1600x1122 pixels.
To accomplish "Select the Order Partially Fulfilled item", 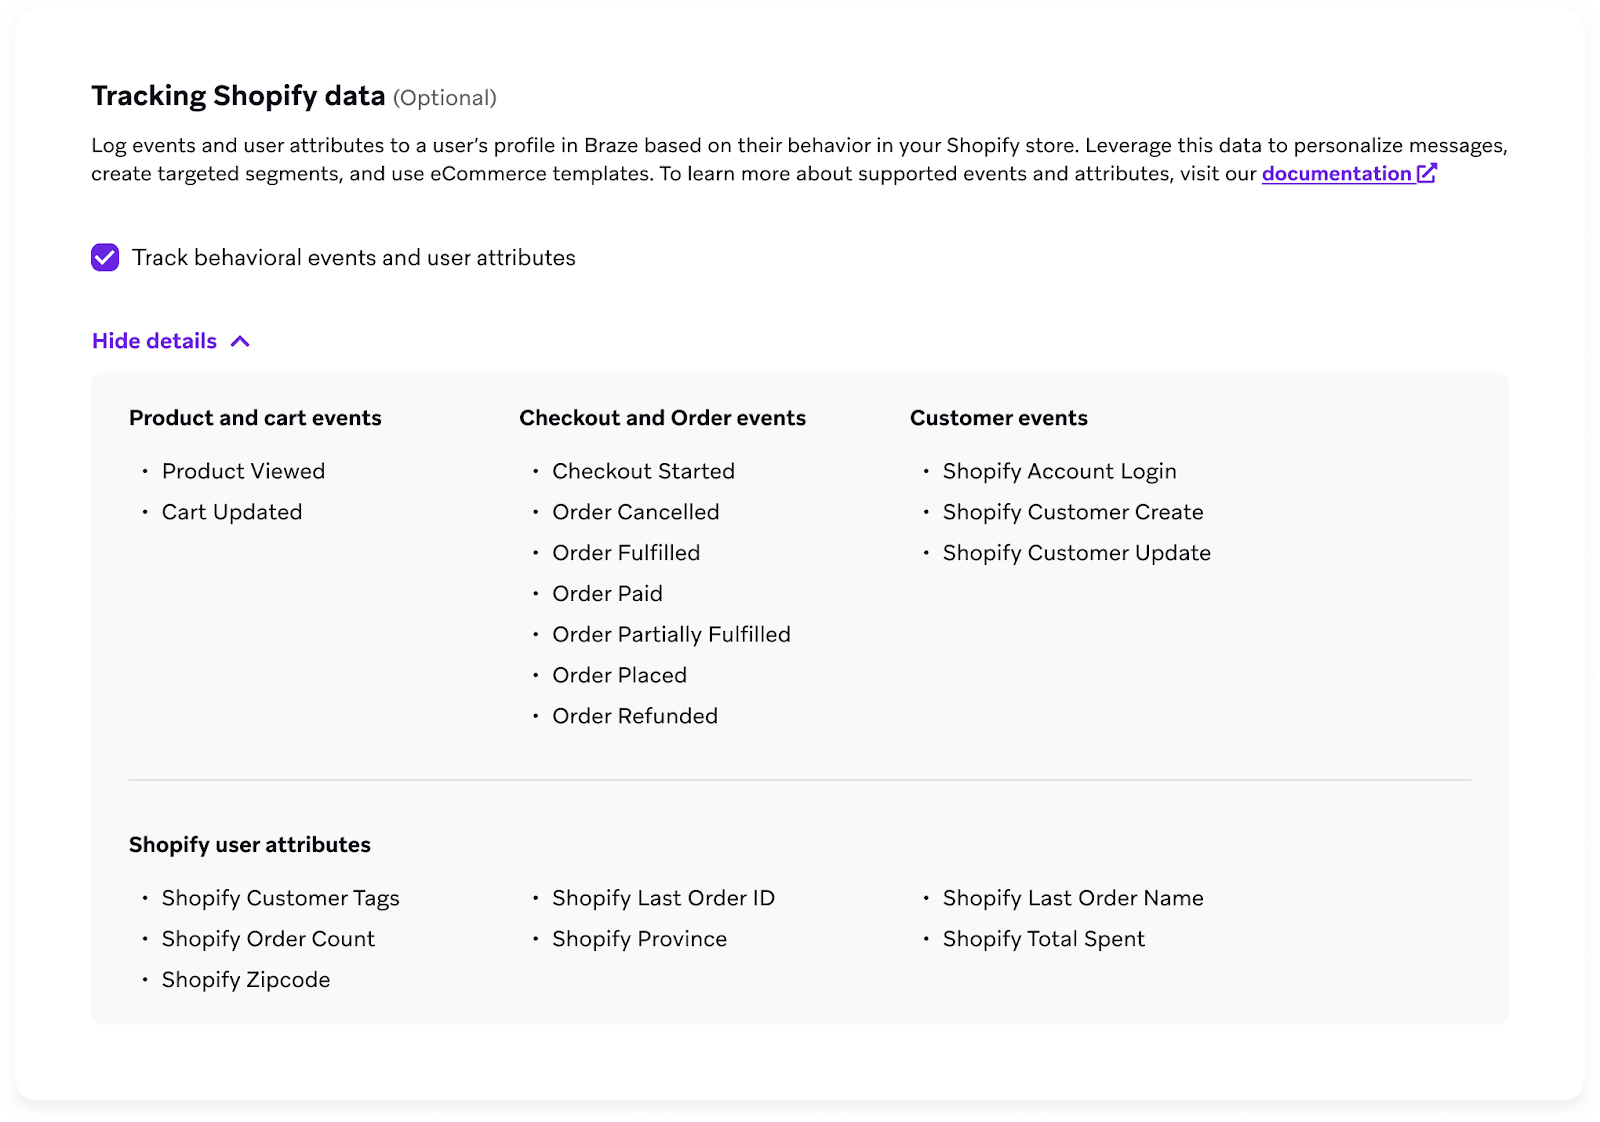I will (x=671, y=635).
